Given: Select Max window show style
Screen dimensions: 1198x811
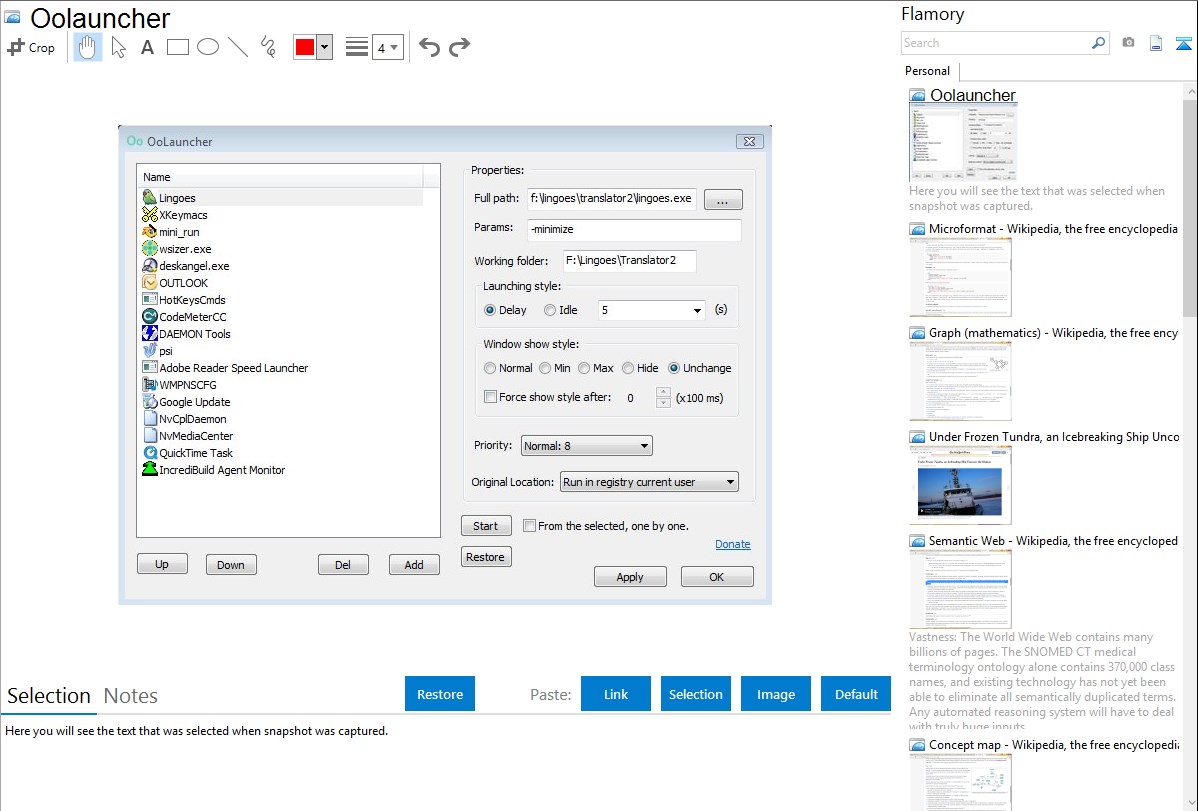Looking at the screenshot, I should coord(596,368).
